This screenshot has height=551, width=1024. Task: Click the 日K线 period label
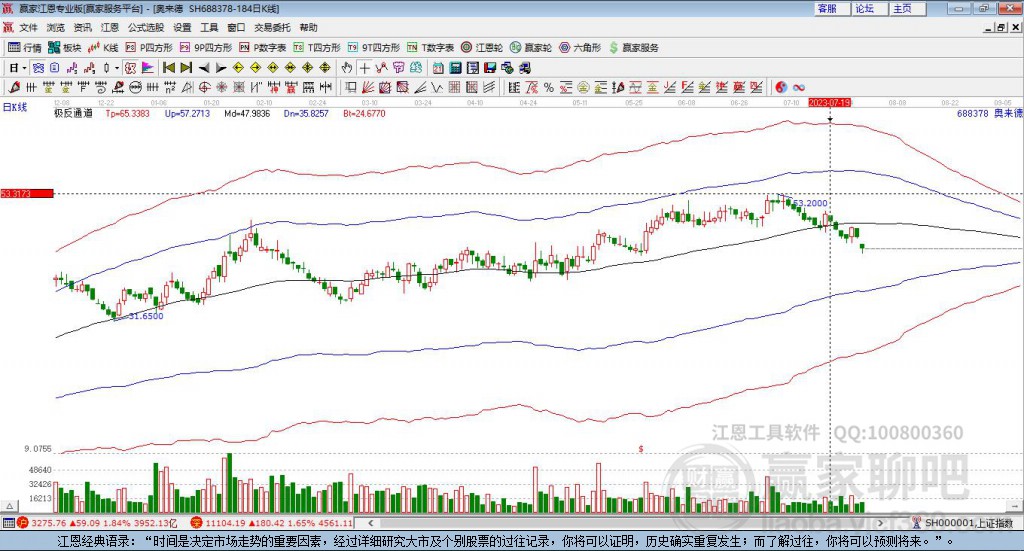coord(15,107)
